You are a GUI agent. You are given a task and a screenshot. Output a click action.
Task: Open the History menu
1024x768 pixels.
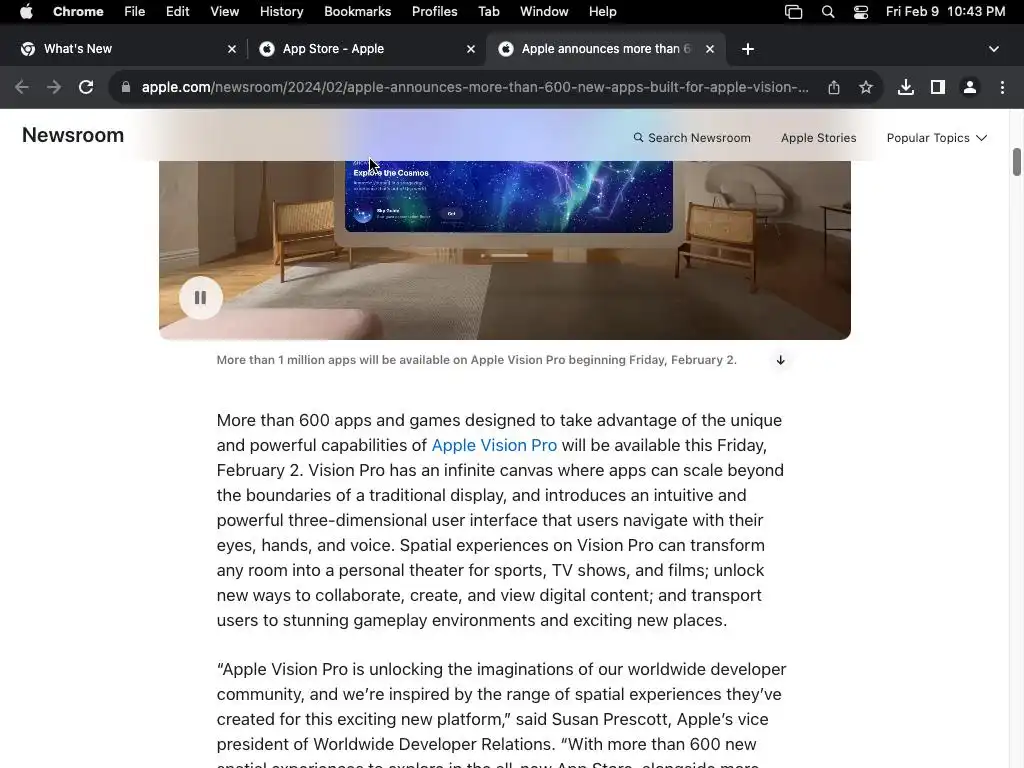point(281,12)
